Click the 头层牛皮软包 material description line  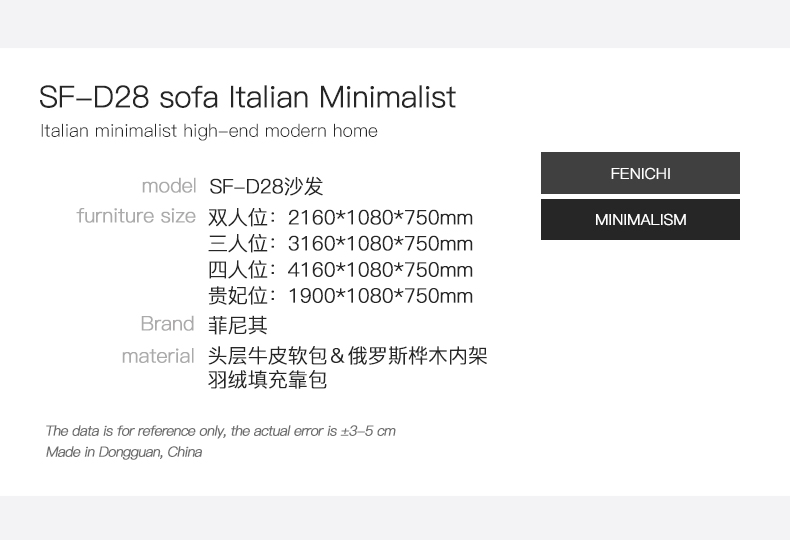[x=267, y=356]
